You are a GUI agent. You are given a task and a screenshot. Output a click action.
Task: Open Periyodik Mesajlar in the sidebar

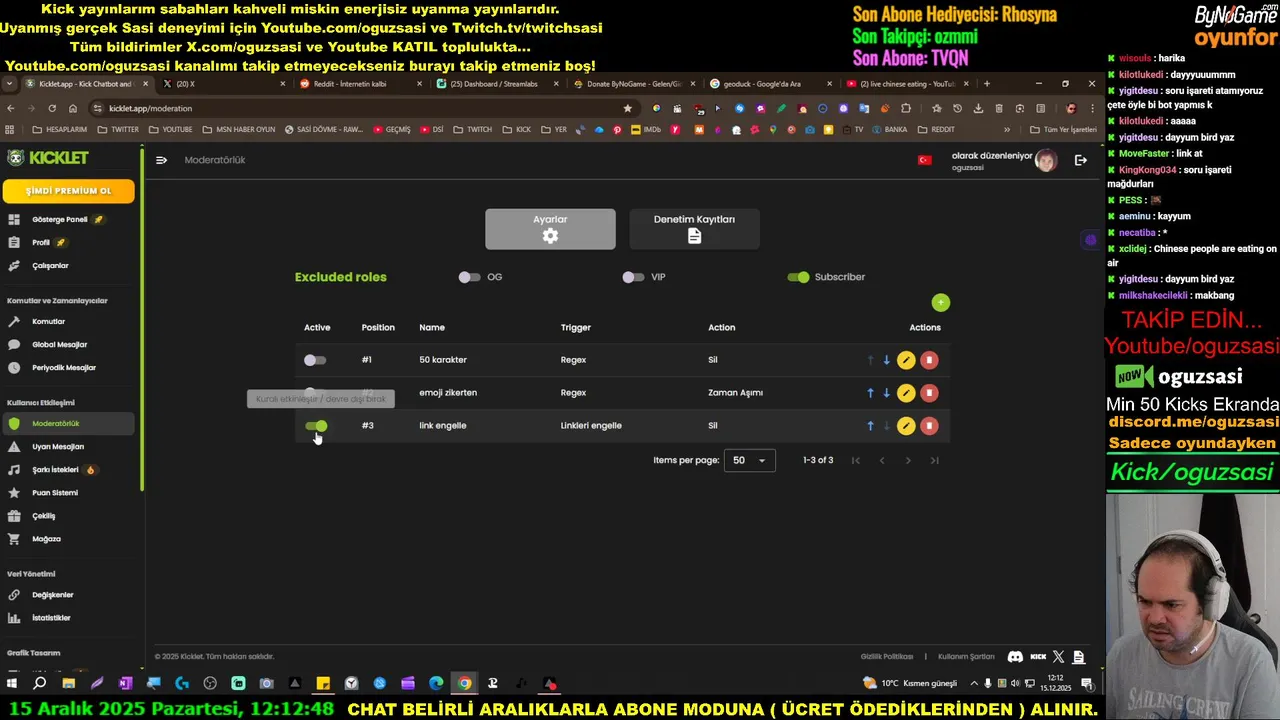pyautogui.click(x=69, y=368)
